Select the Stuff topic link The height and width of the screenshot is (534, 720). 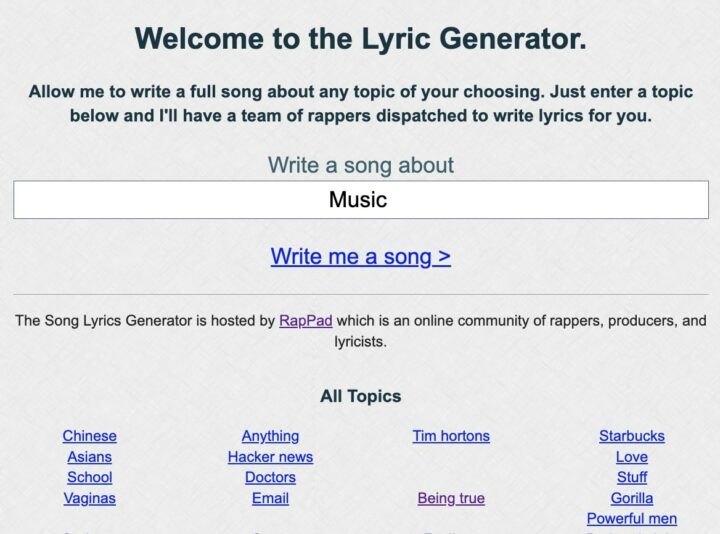(x=631, y=477)
